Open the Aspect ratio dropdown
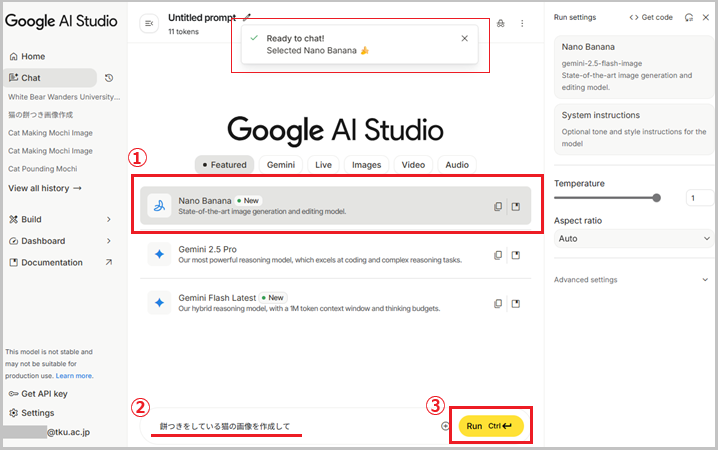This screenshot has height=450, width=718. coord(632,239)
